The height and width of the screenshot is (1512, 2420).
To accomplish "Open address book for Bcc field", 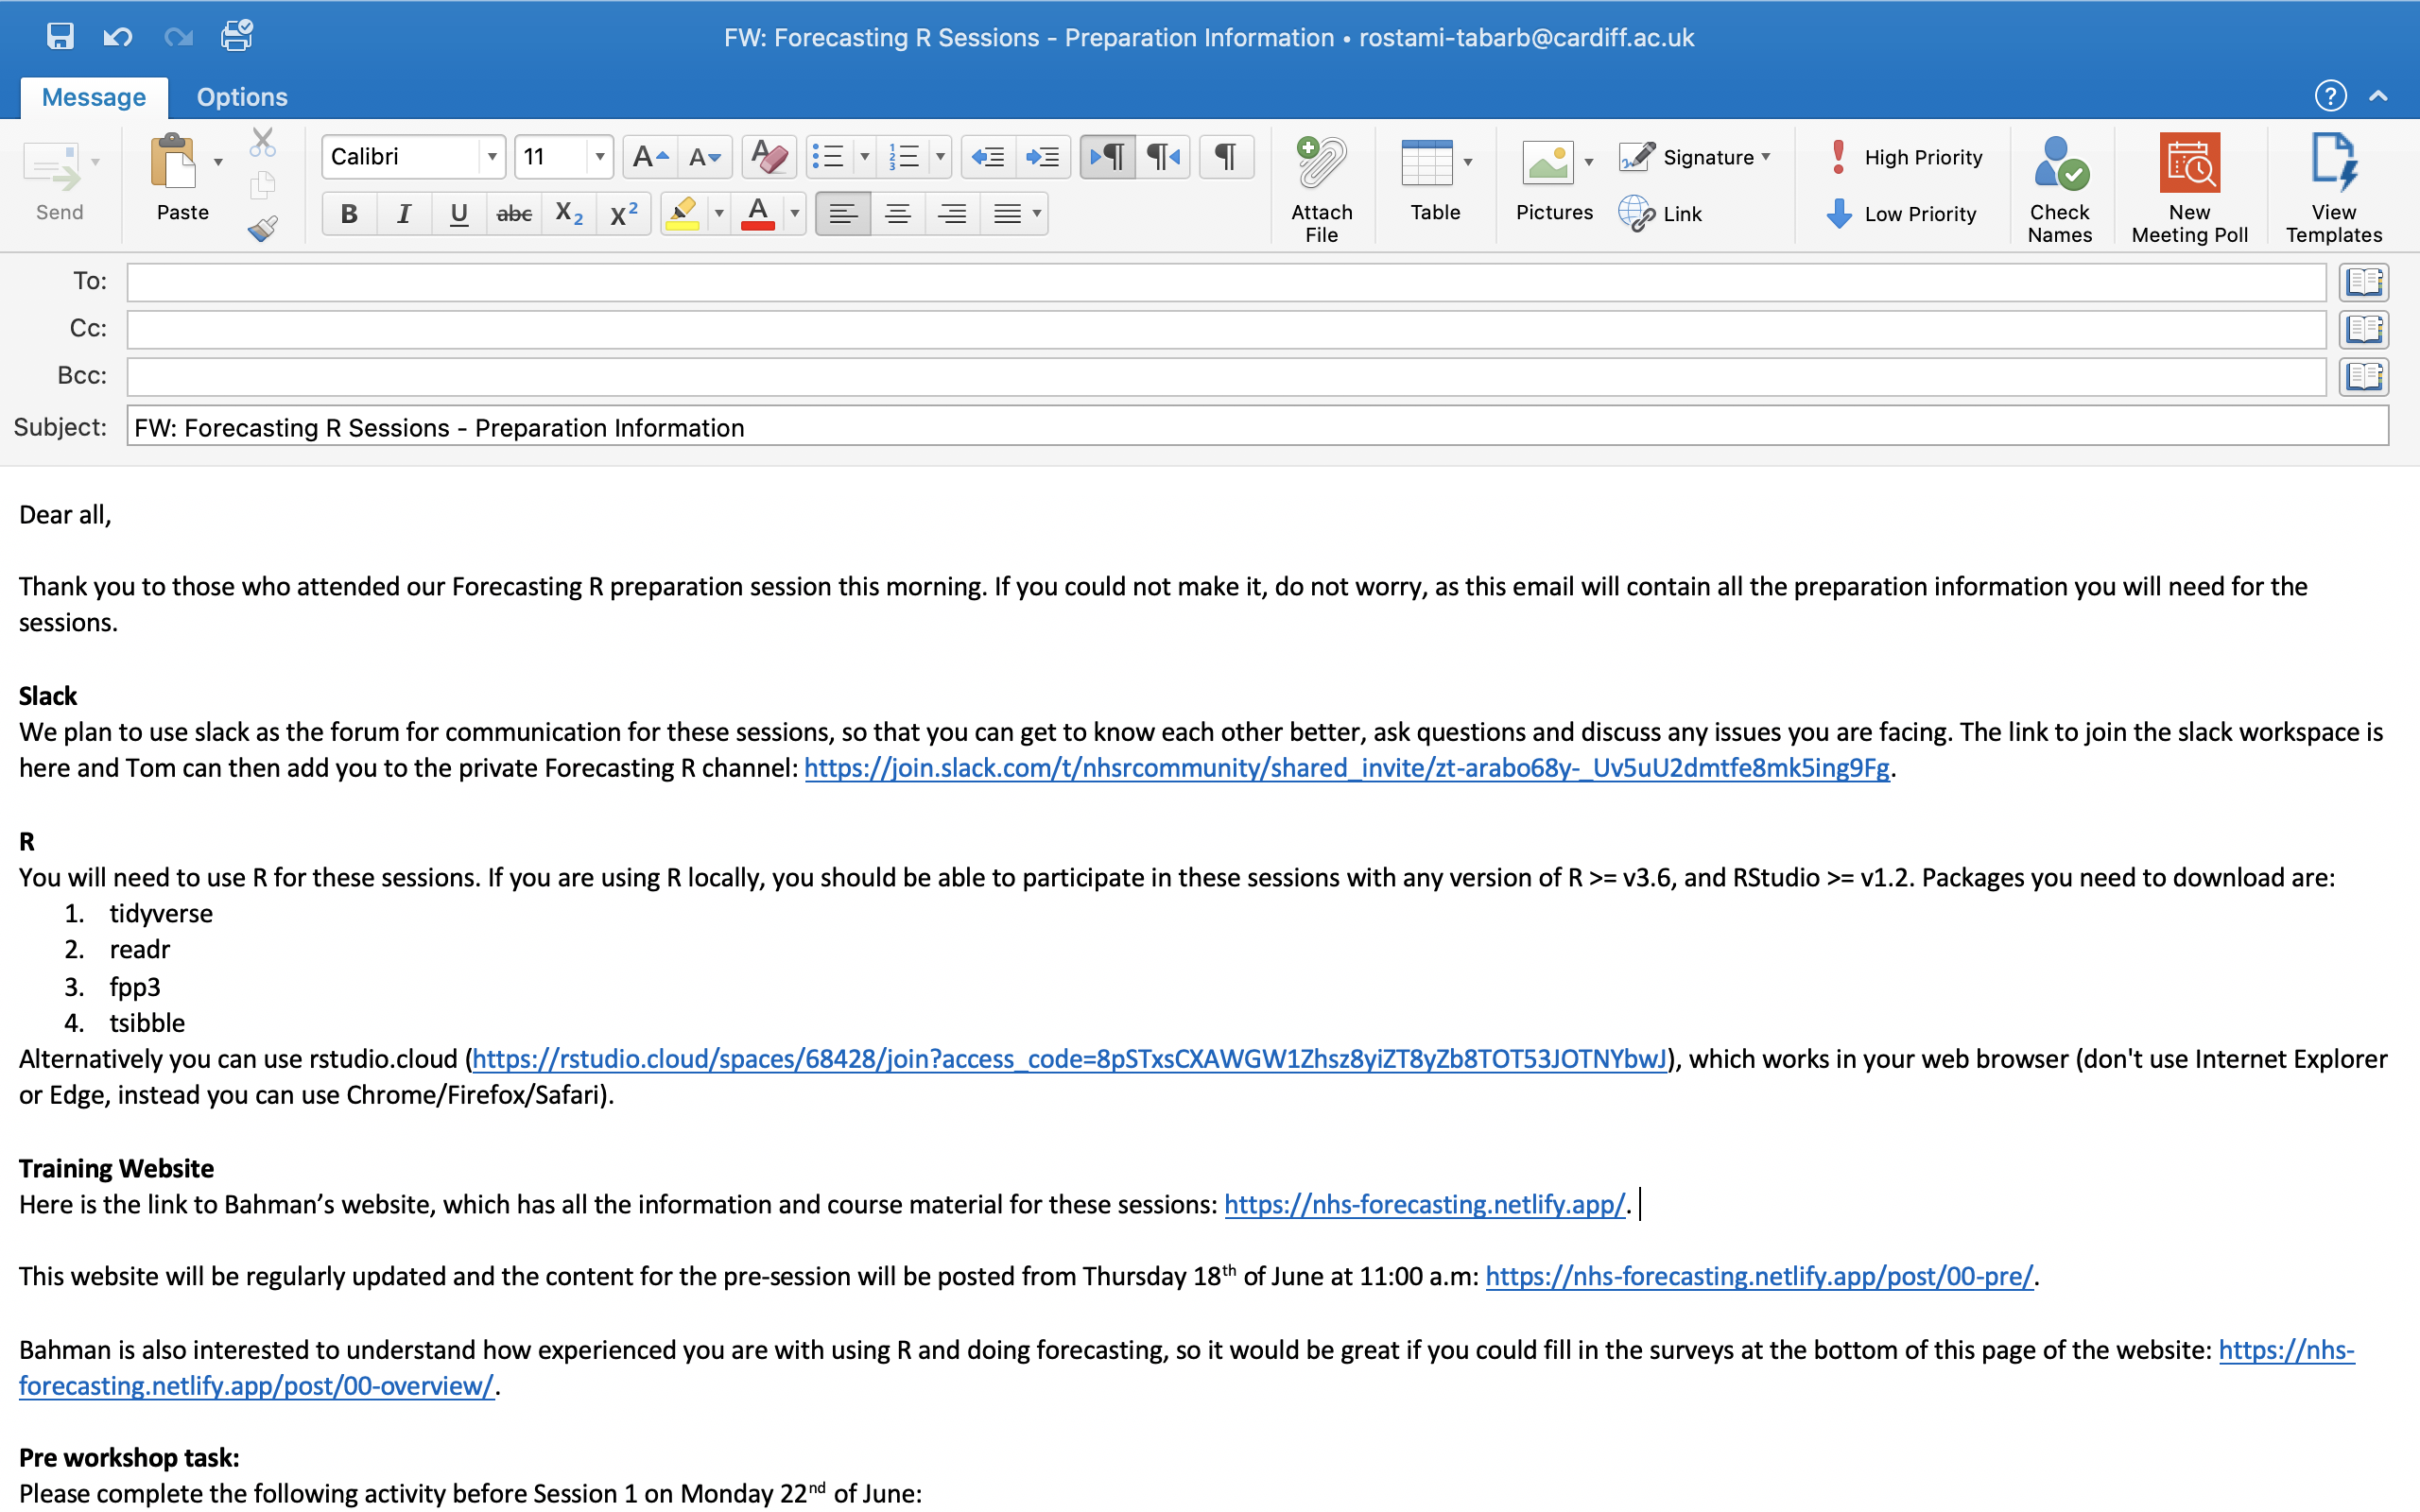I will point(2364,376).
